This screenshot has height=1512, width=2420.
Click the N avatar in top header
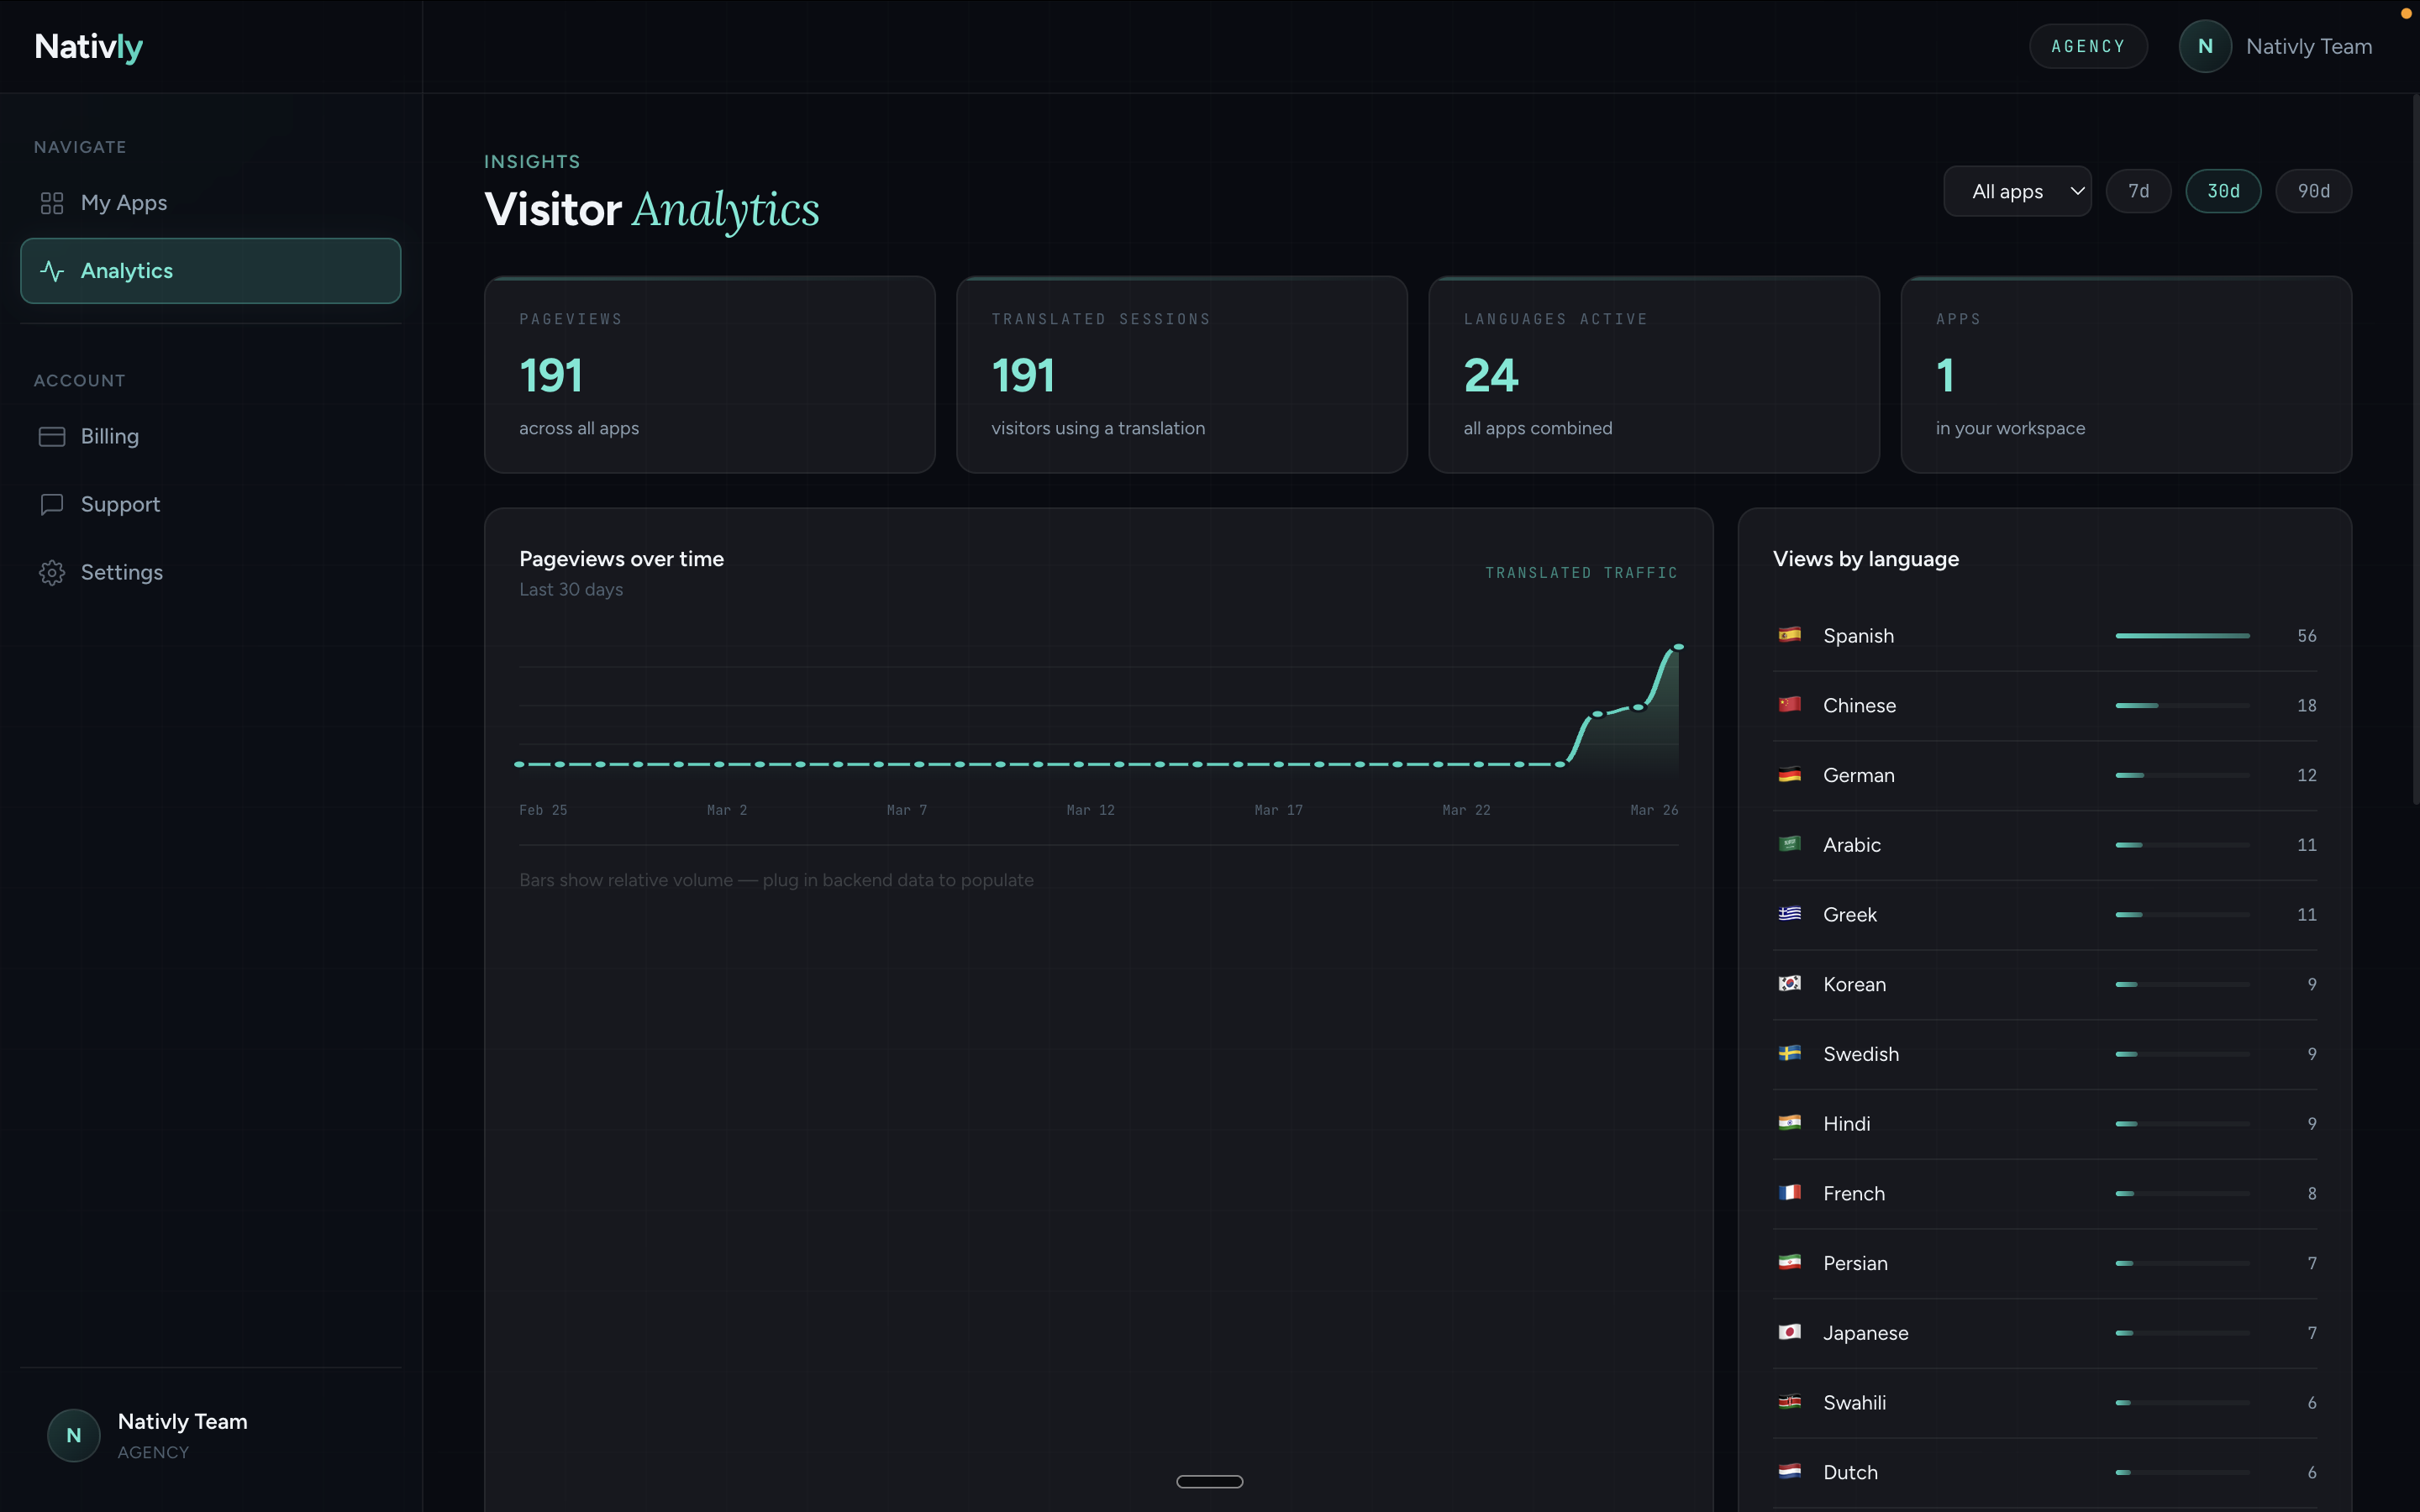(x=2204, y=47)
